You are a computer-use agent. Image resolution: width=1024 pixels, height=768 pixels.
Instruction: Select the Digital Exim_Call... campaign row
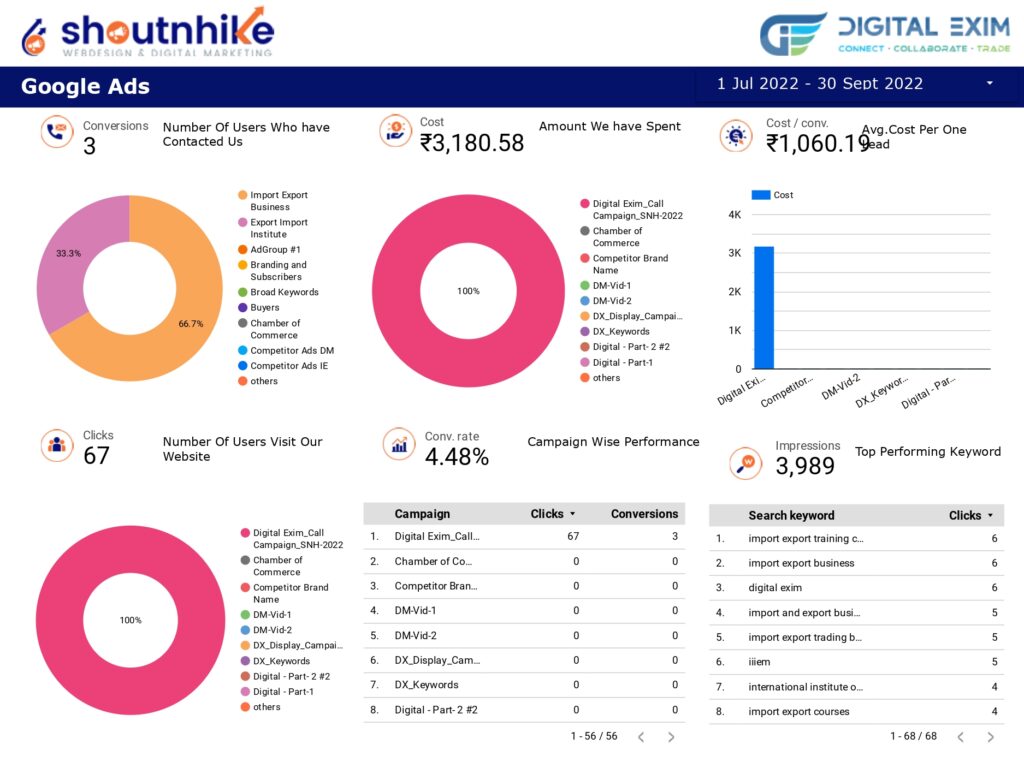pyautogui.click(x=524, y=536)
